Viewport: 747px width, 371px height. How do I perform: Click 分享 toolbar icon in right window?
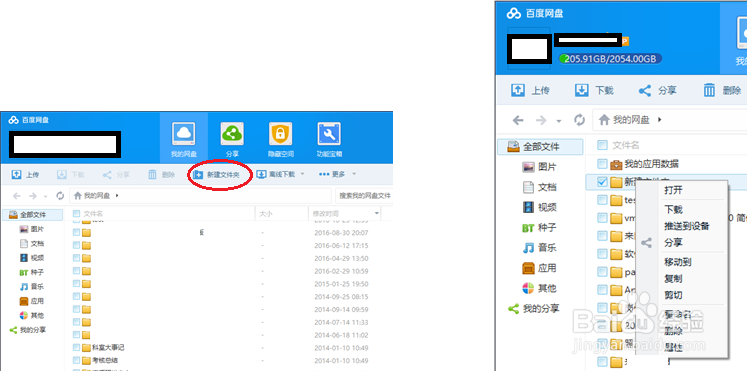(645, 90)
